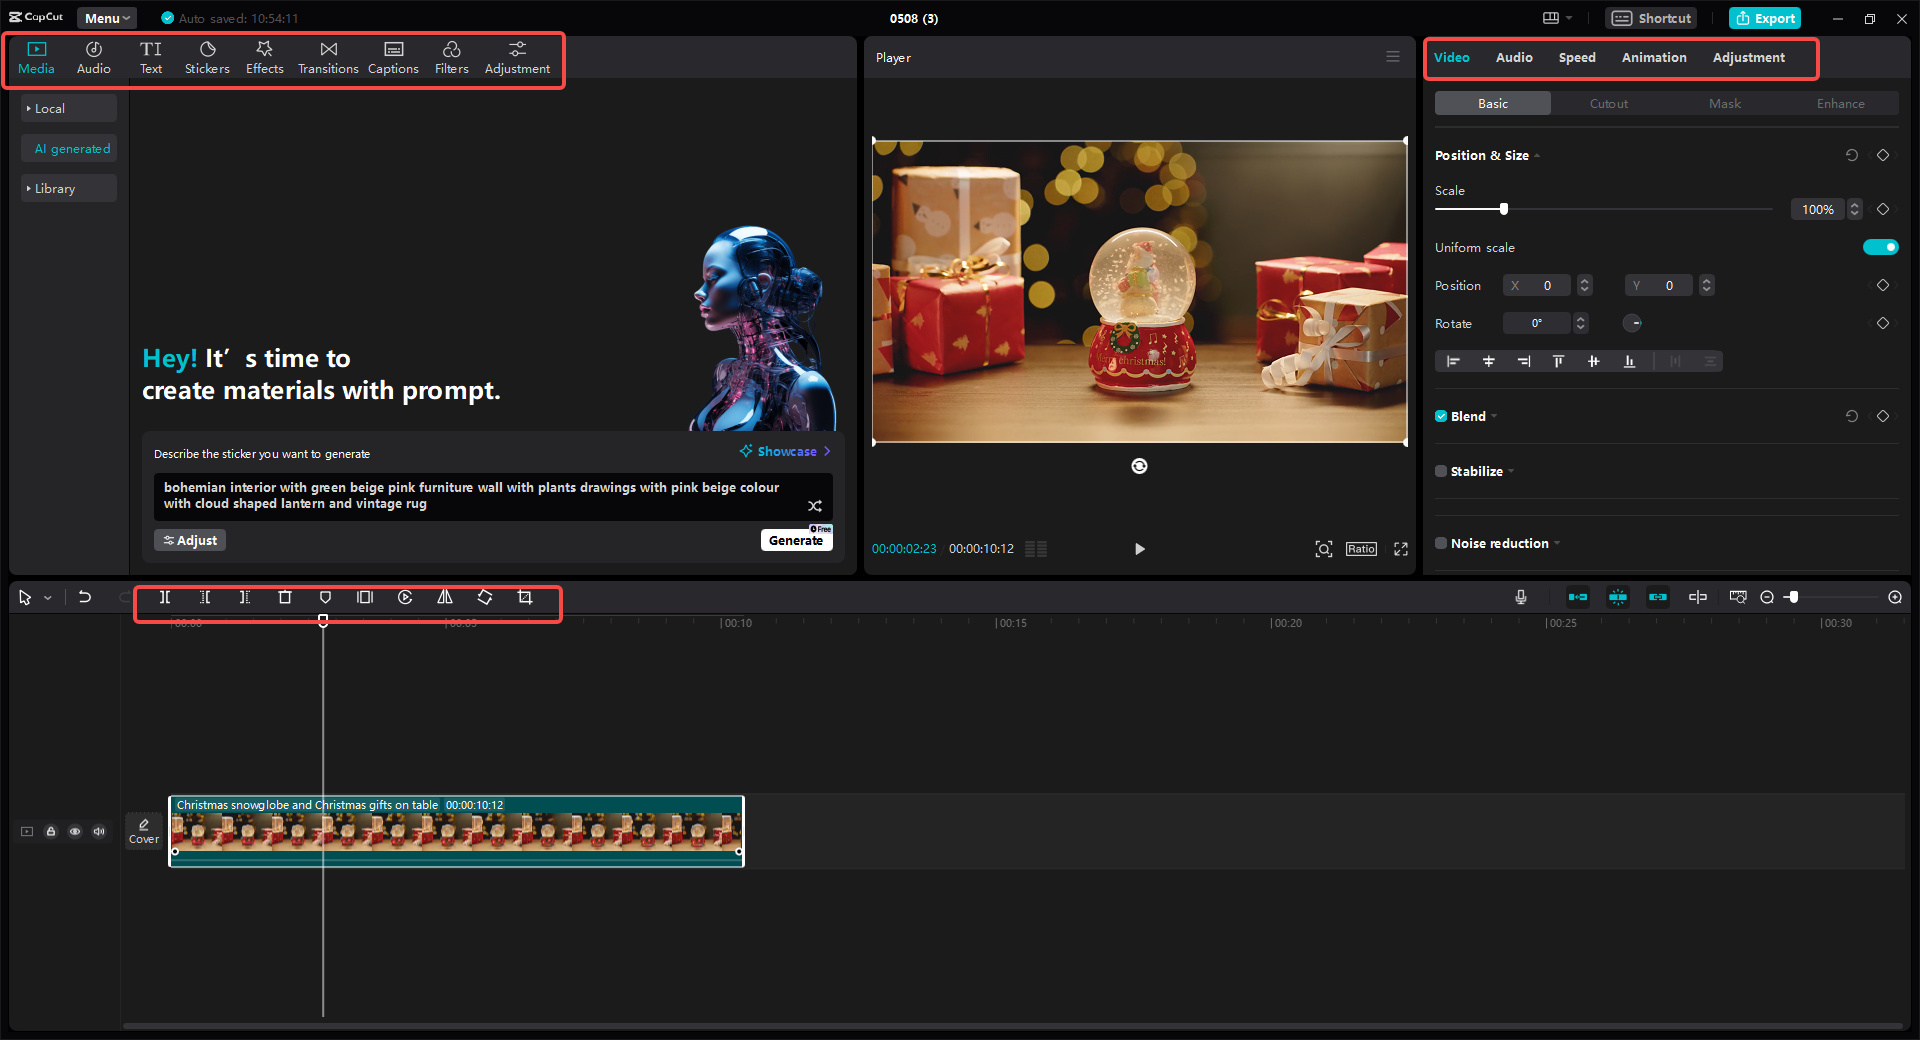Select the Split tool in the timeline toolbar
The width and height of the screenshot is (1920, 1040).
pyautogui.click(x=165, y=597)
